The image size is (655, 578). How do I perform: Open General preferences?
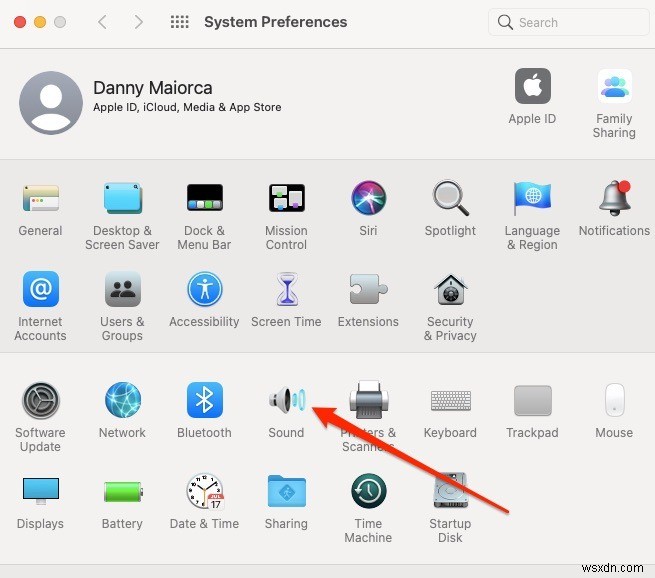(x=41, y=199)
